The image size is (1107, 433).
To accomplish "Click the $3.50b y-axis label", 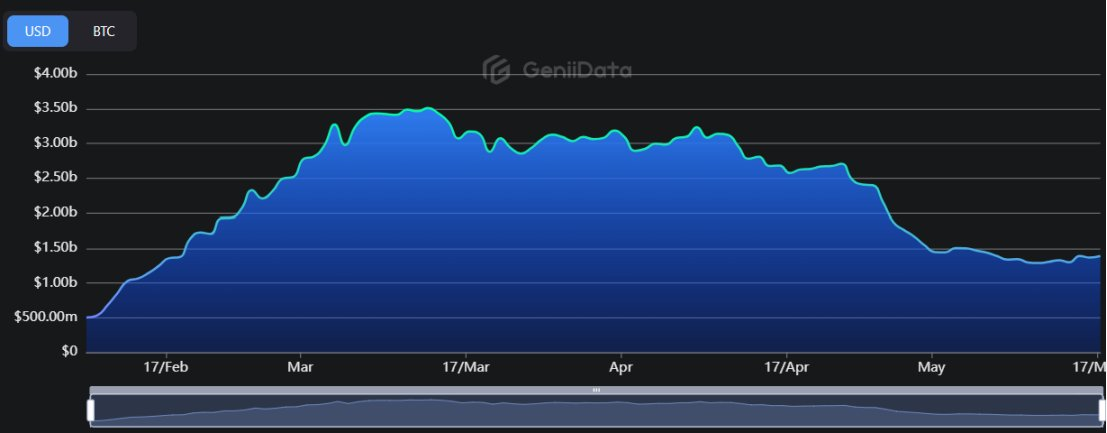I will click(56, 109).
